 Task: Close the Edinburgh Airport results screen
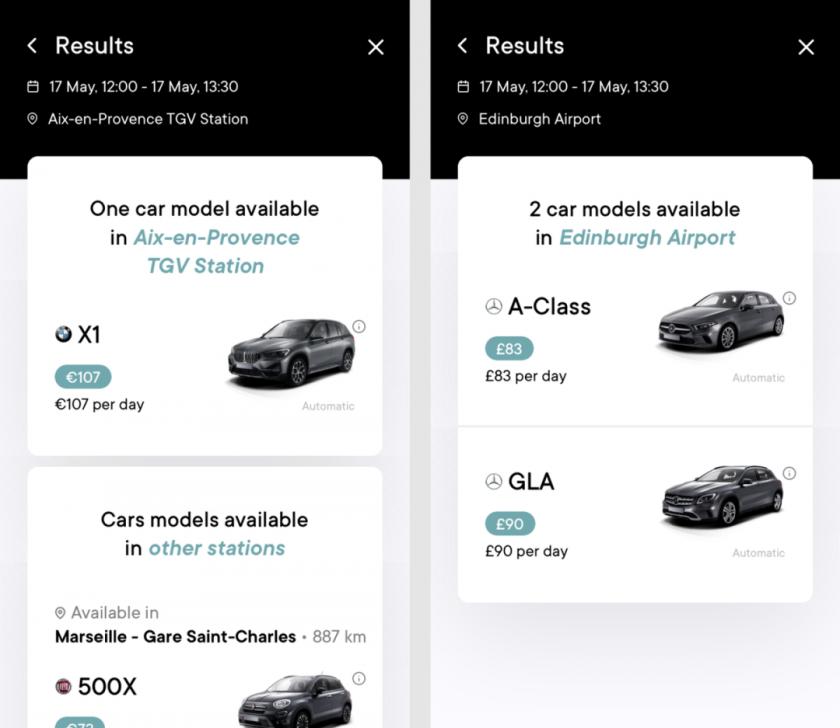click(x=806, y=47)
